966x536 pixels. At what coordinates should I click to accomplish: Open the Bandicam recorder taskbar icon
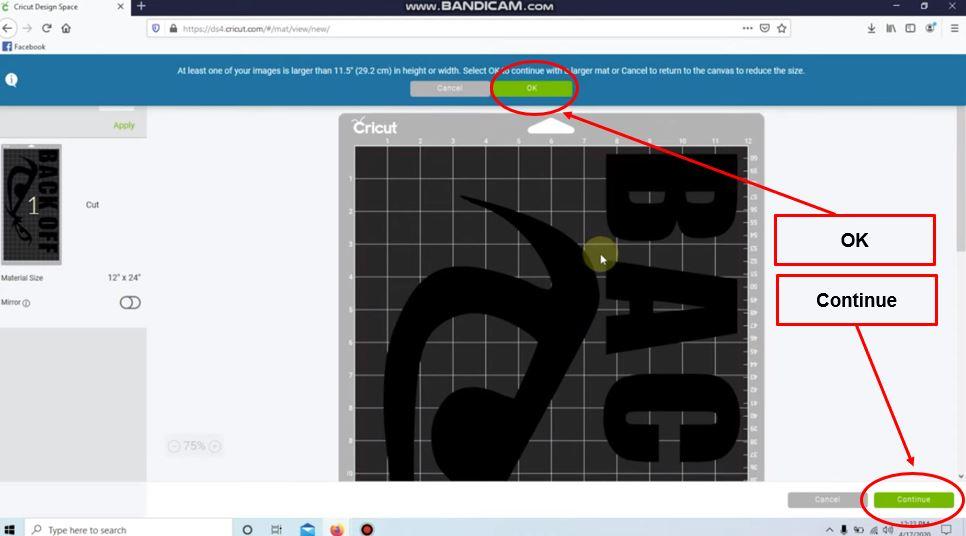367,529
